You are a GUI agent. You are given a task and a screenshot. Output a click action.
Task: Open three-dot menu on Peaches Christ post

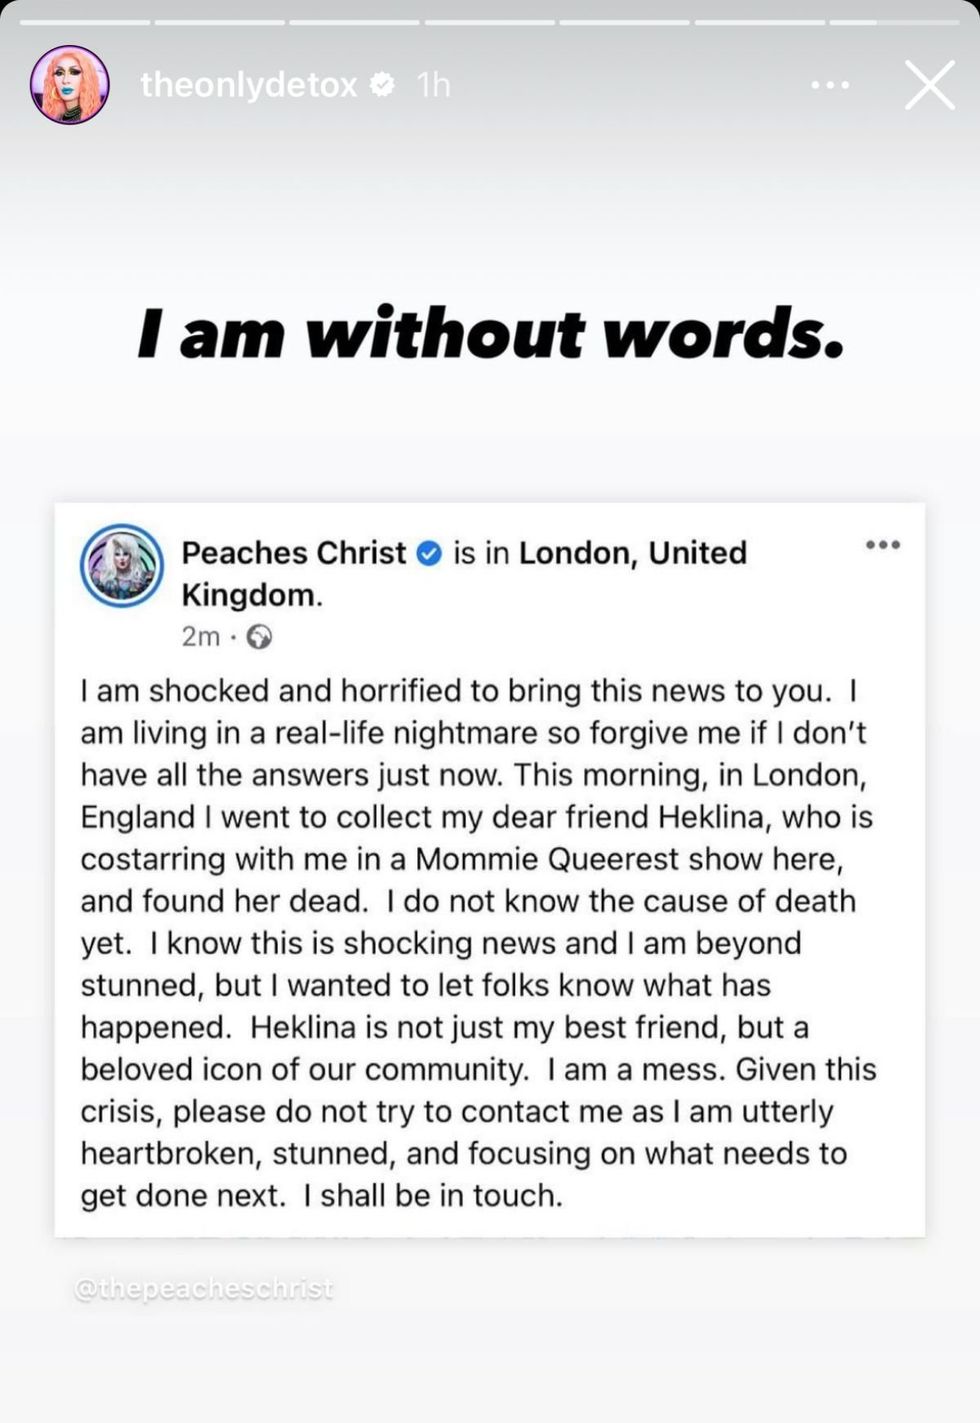pyautogui.click(x=883, y=545)
